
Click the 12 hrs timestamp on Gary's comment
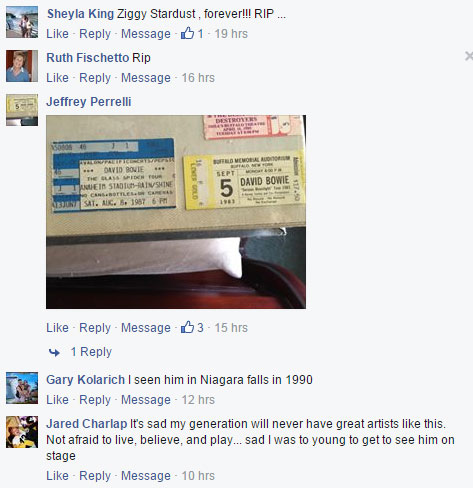click(x=198, y=400)
